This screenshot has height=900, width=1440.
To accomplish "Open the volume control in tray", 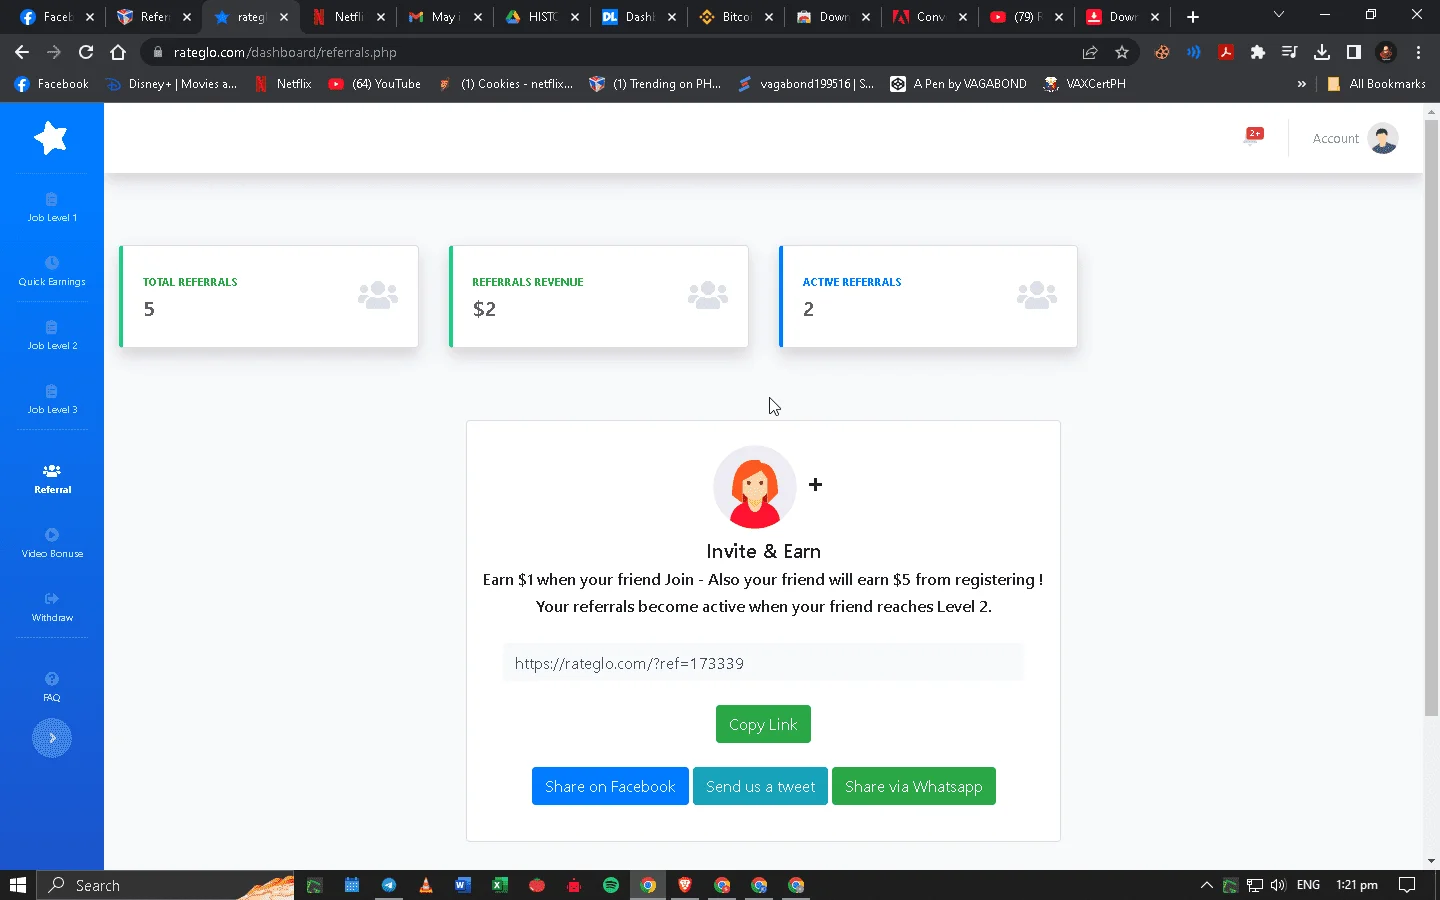I will (x=1278, y=885).
